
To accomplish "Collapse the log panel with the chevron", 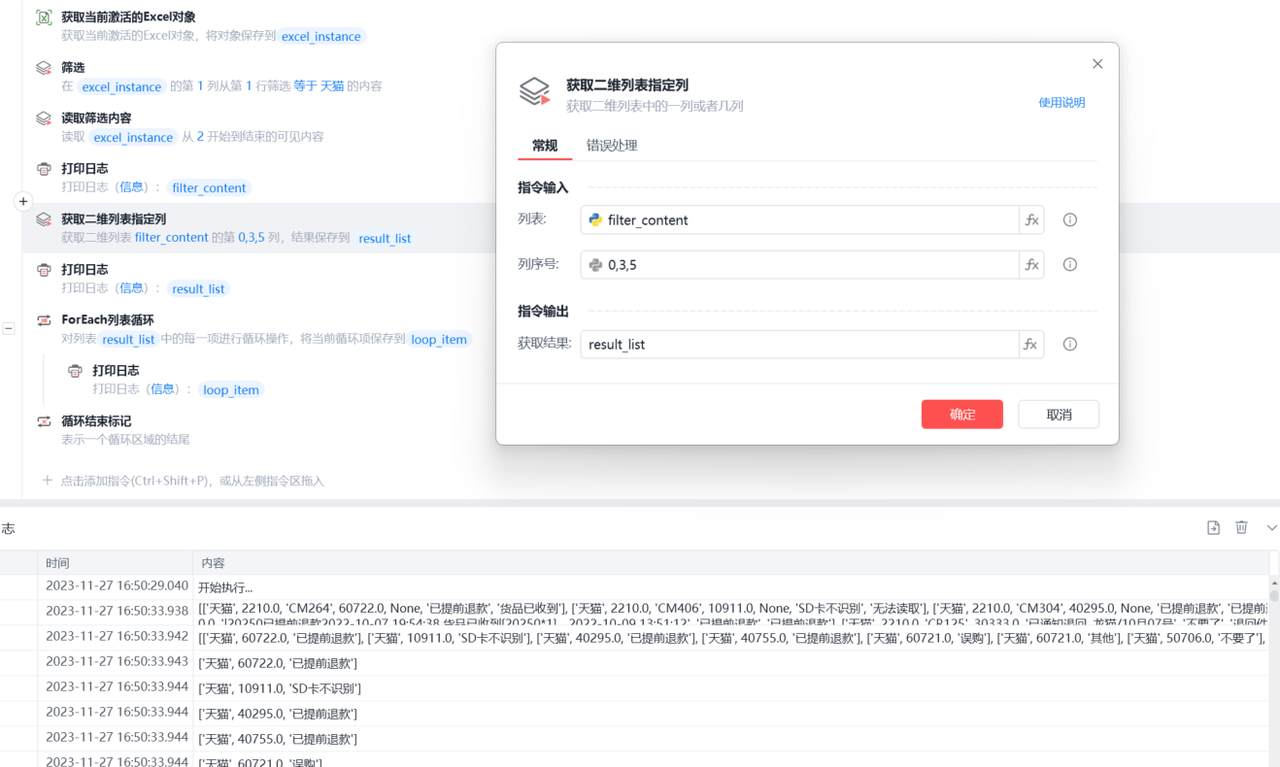I will coord(1271,527).
